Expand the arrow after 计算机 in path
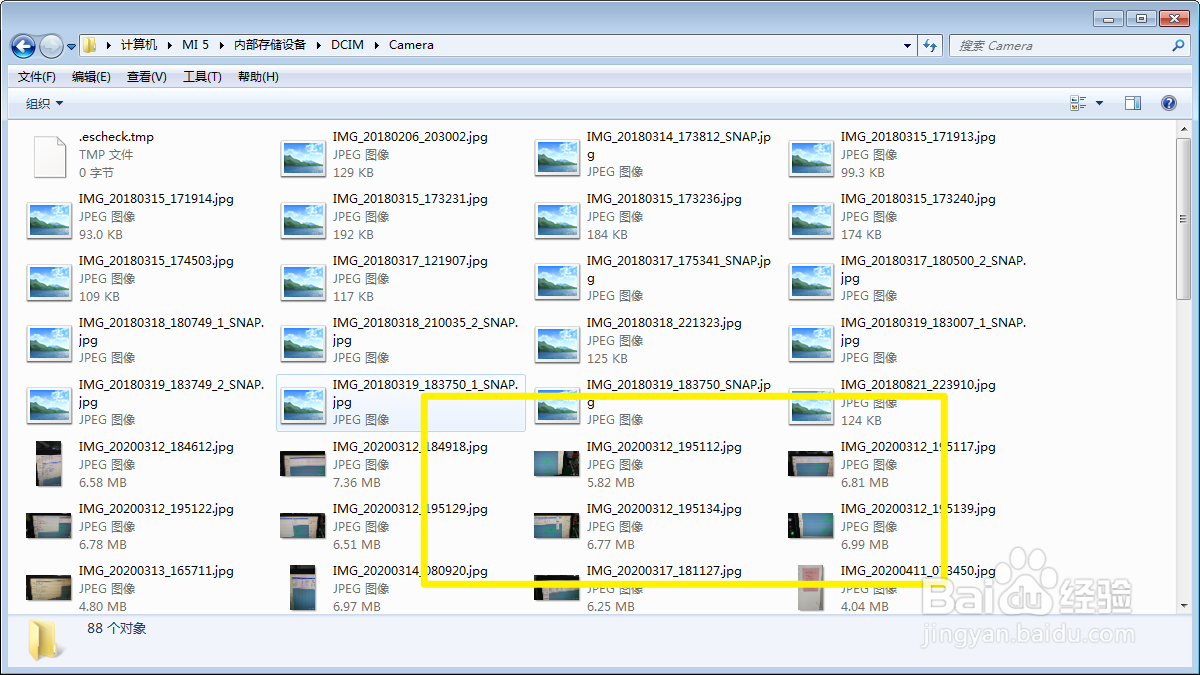Viewport: 1200px width, 675px height. [x=169, y=45]
